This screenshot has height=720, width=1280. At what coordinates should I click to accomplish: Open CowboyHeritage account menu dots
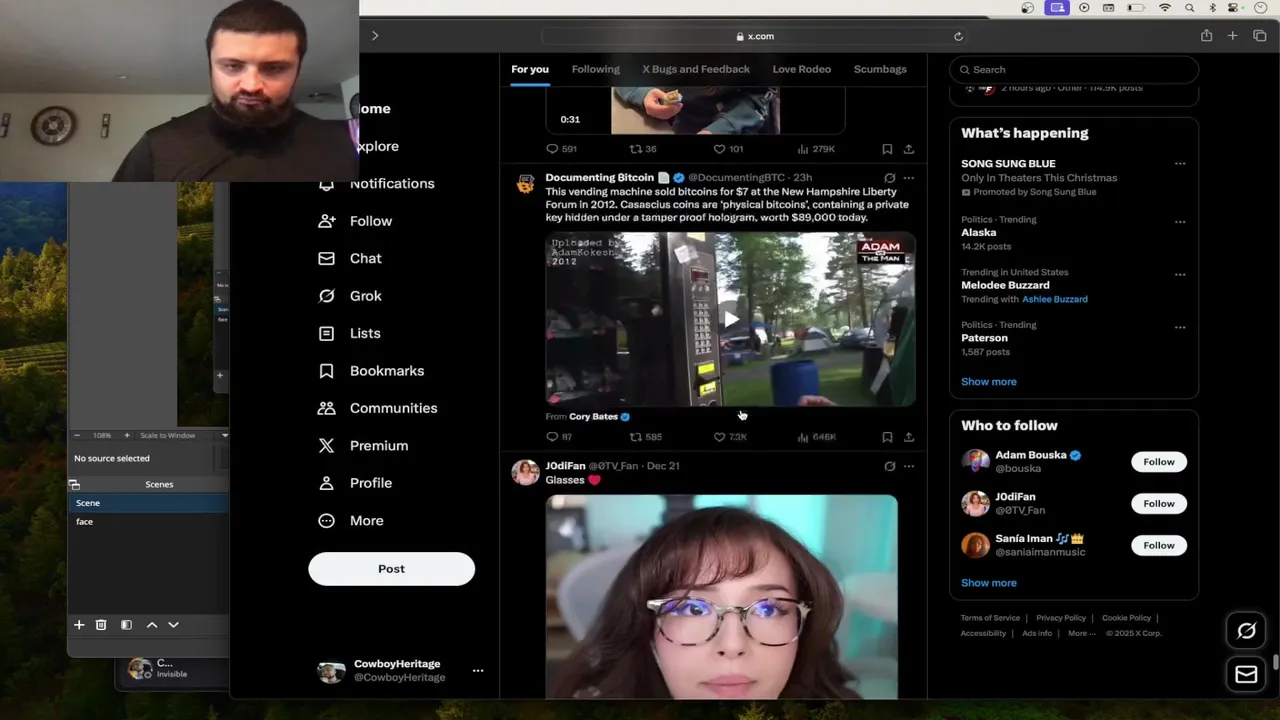(478, 671)
